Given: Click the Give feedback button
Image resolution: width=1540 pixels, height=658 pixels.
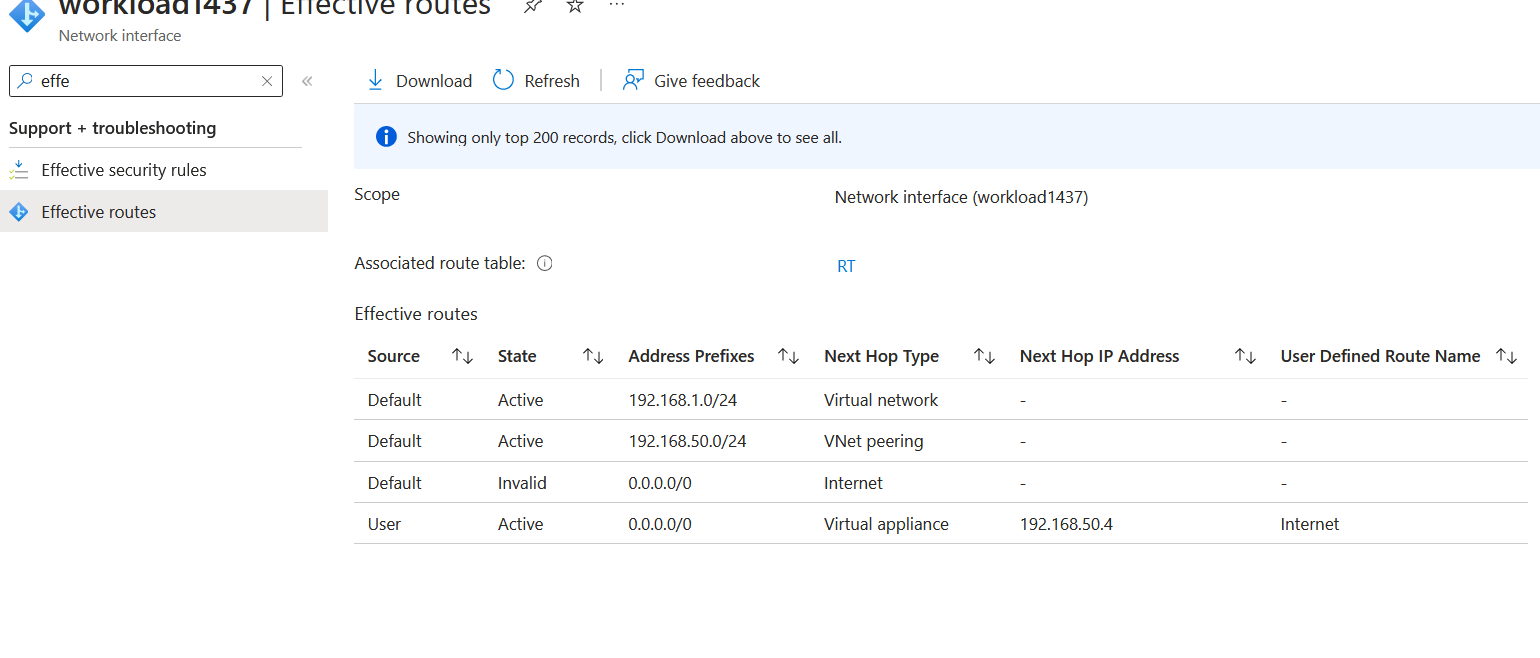Looking at the screenshot, I should tap(705, 80).
